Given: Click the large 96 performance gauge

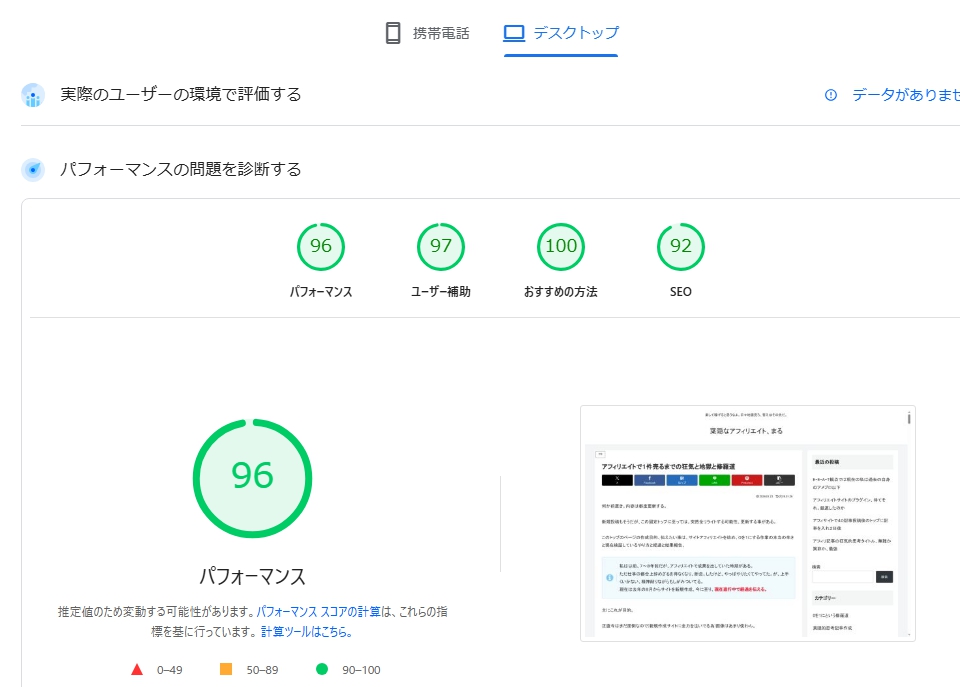Looking at the screenshot, I should [x=252, y=476].
